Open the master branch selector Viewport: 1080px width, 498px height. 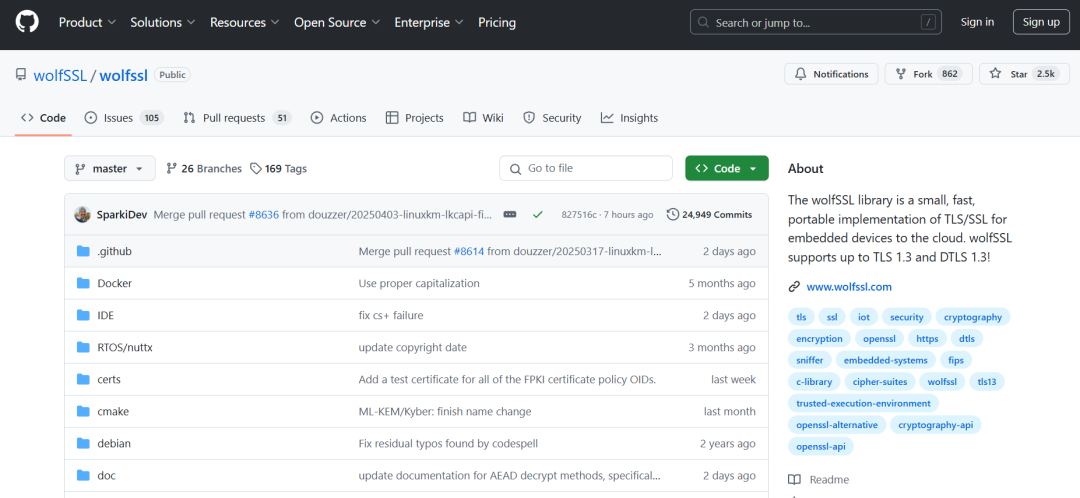click(110, 169)
